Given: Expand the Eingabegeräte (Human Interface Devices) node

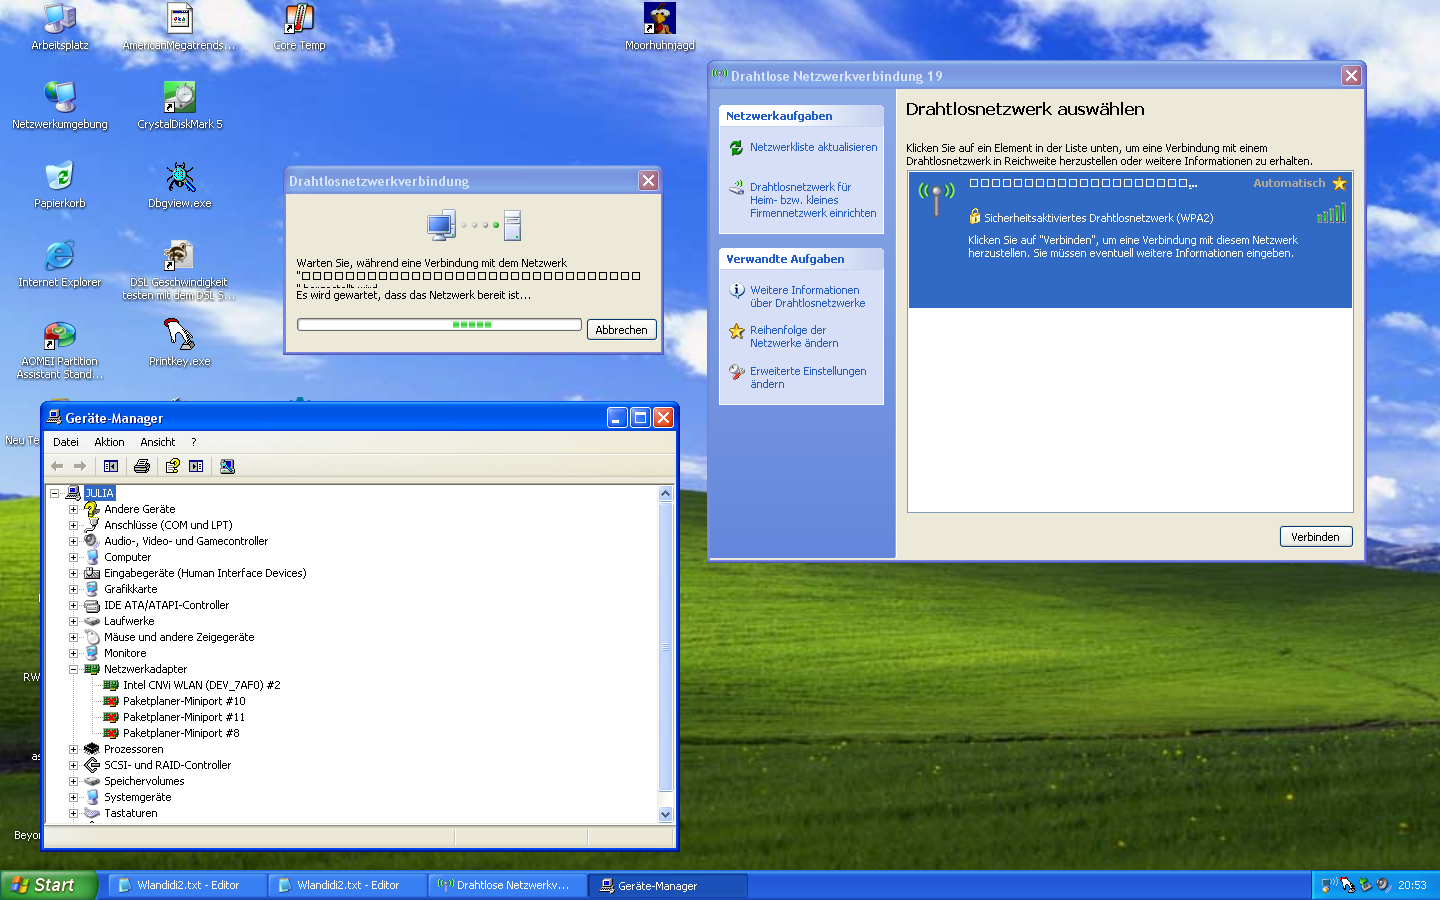Looking at the screenshot, I should [73, 573].
